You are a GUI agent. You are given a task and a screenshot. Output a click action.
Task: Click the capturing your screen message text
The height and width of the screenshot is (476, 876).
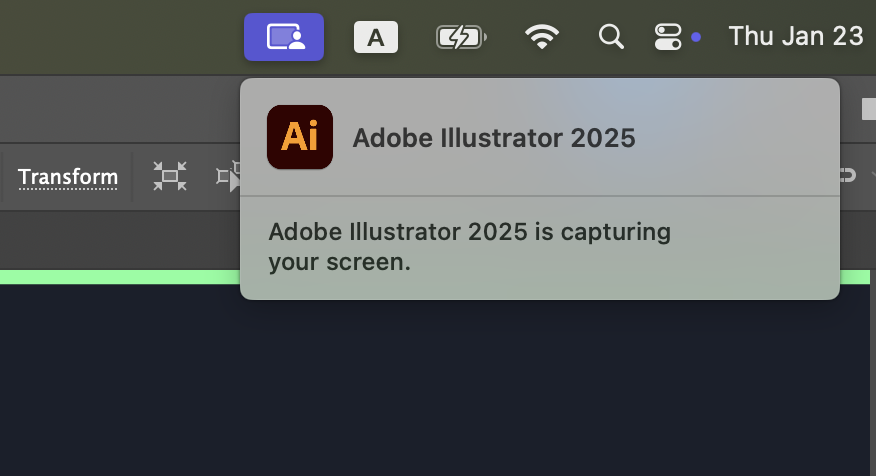(x=469, y=247)
